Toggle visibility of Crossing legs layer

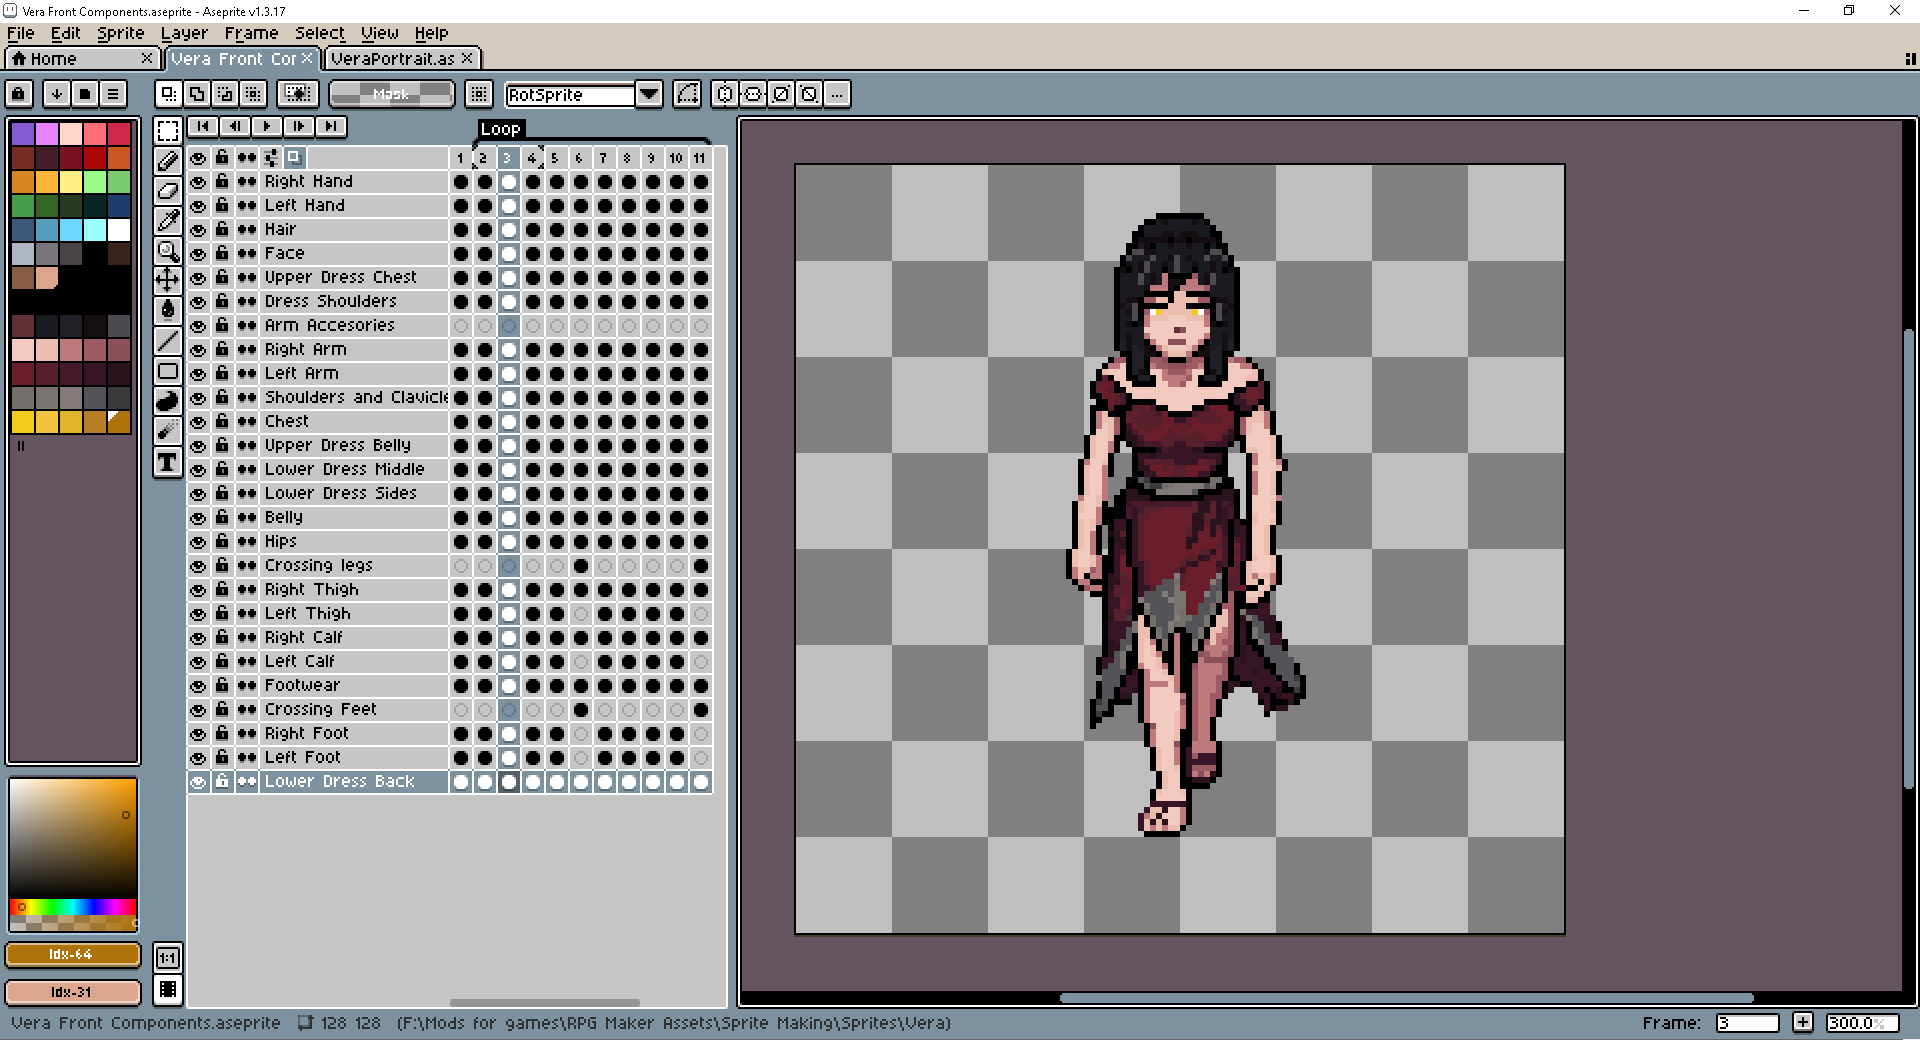tap(198, 566)
